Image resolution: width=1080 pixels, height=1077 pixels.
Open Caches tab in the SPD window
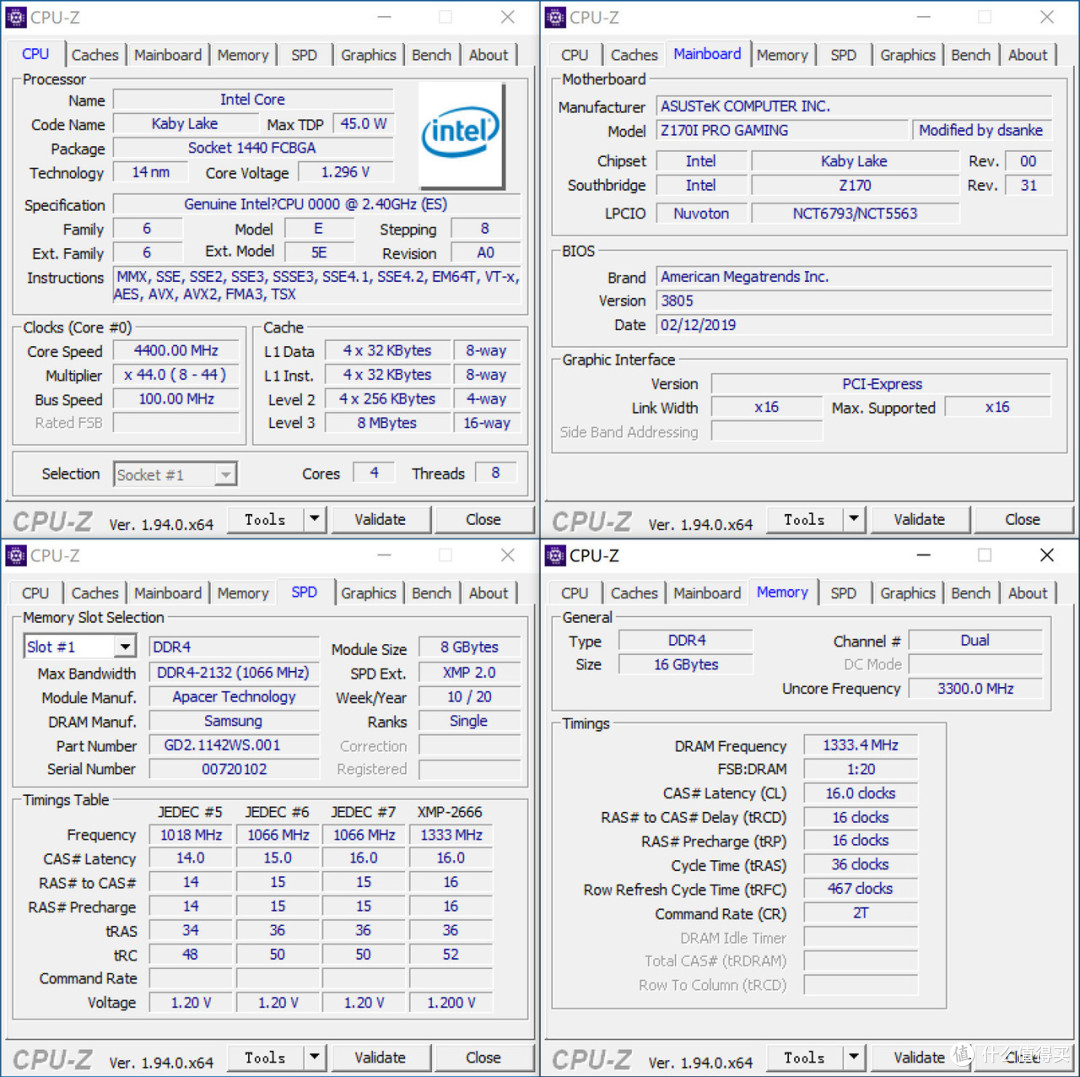point(95,593)
